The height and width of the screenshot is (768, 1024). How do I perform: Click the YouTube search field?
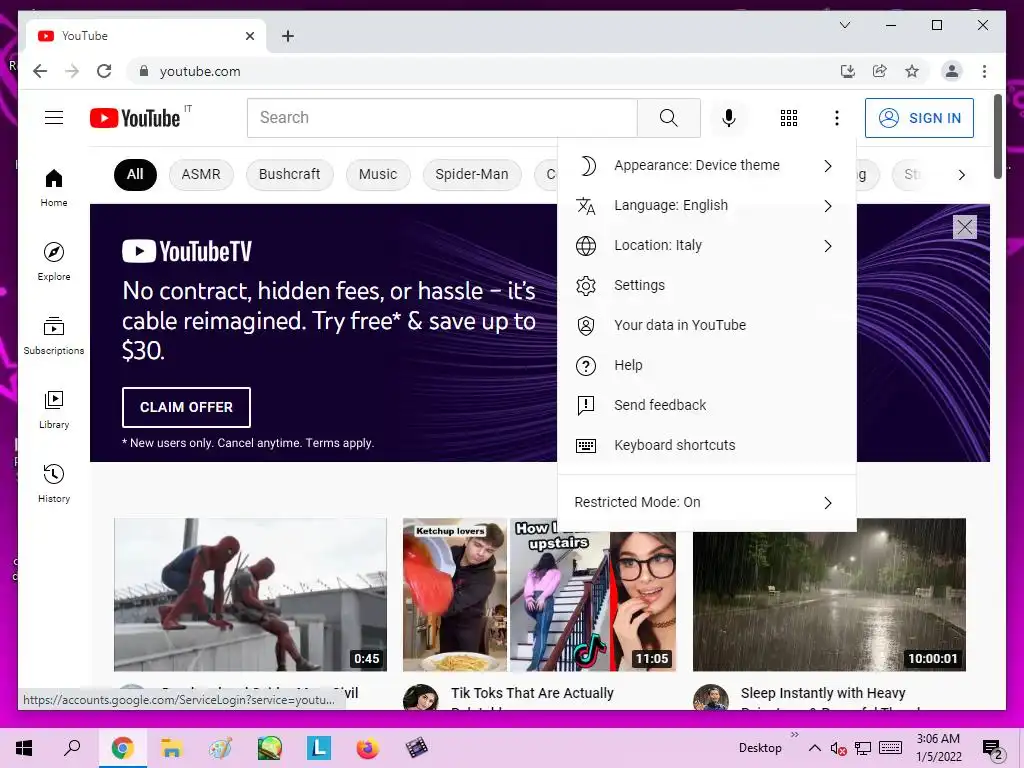tap(442, 118)
